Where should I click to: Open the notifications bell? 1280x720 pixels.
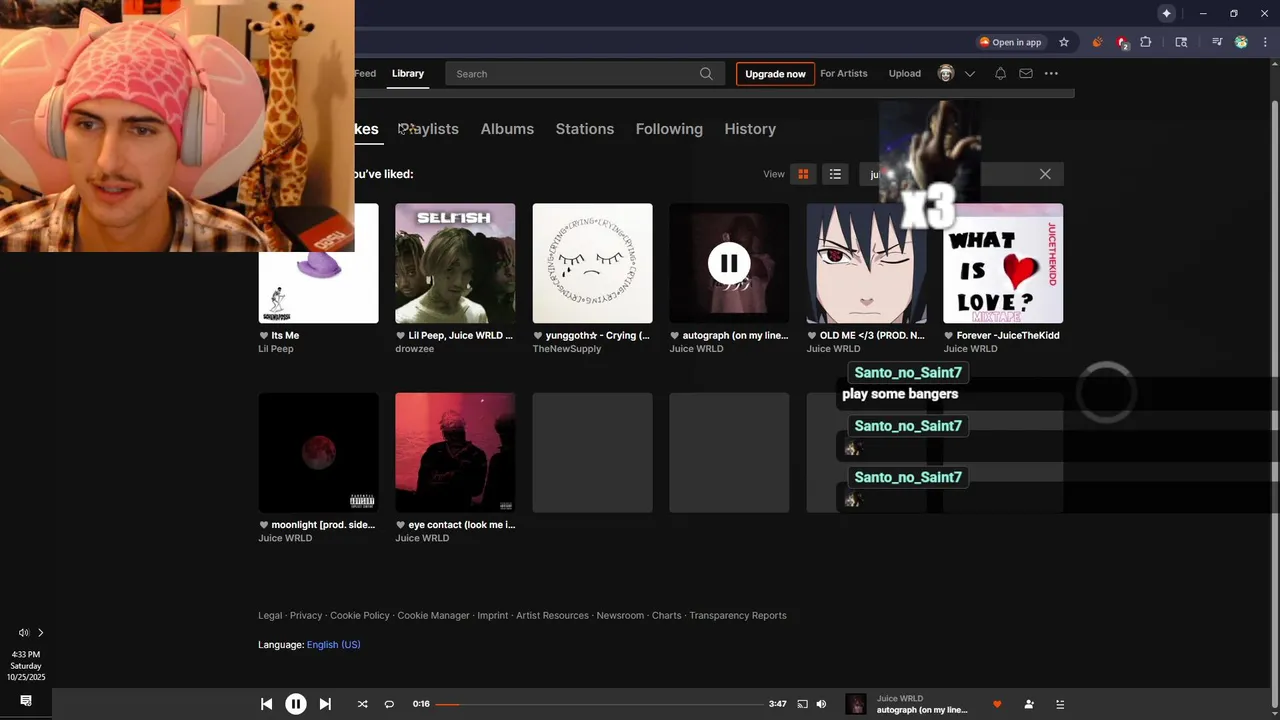point(1000,73)
